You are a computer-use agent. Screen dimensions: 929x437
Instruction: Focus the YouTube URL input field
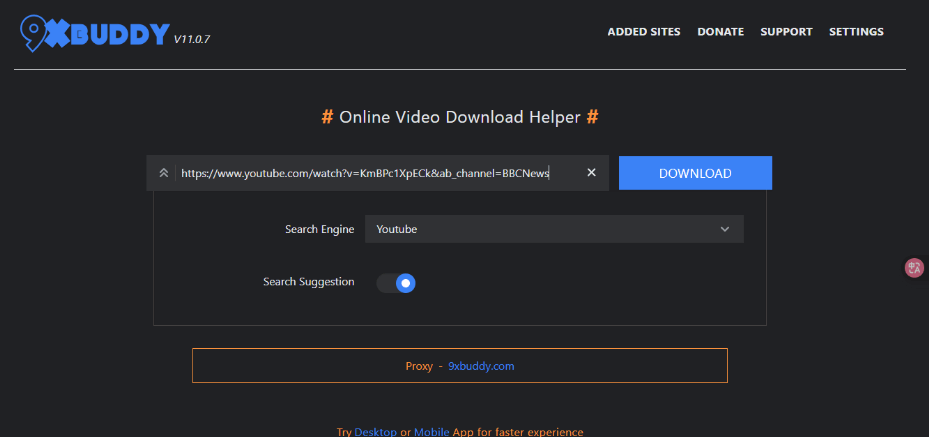379,173
